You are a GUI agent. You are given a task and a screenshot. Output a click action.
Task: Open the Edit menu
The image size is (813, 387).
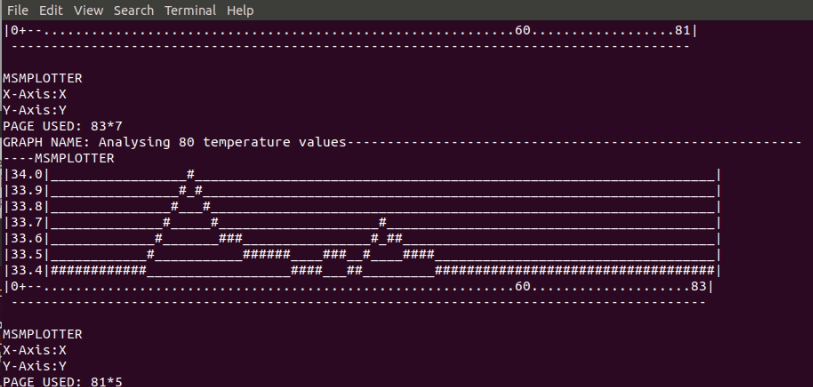(x=51, y=10)
